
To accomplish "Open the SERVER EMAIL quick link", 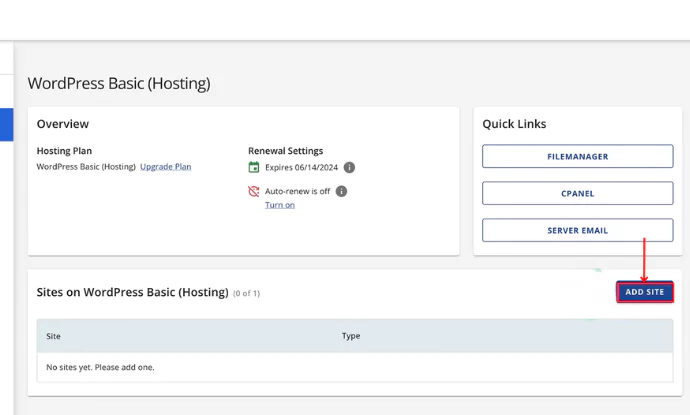I will click(x=577, y=230).
